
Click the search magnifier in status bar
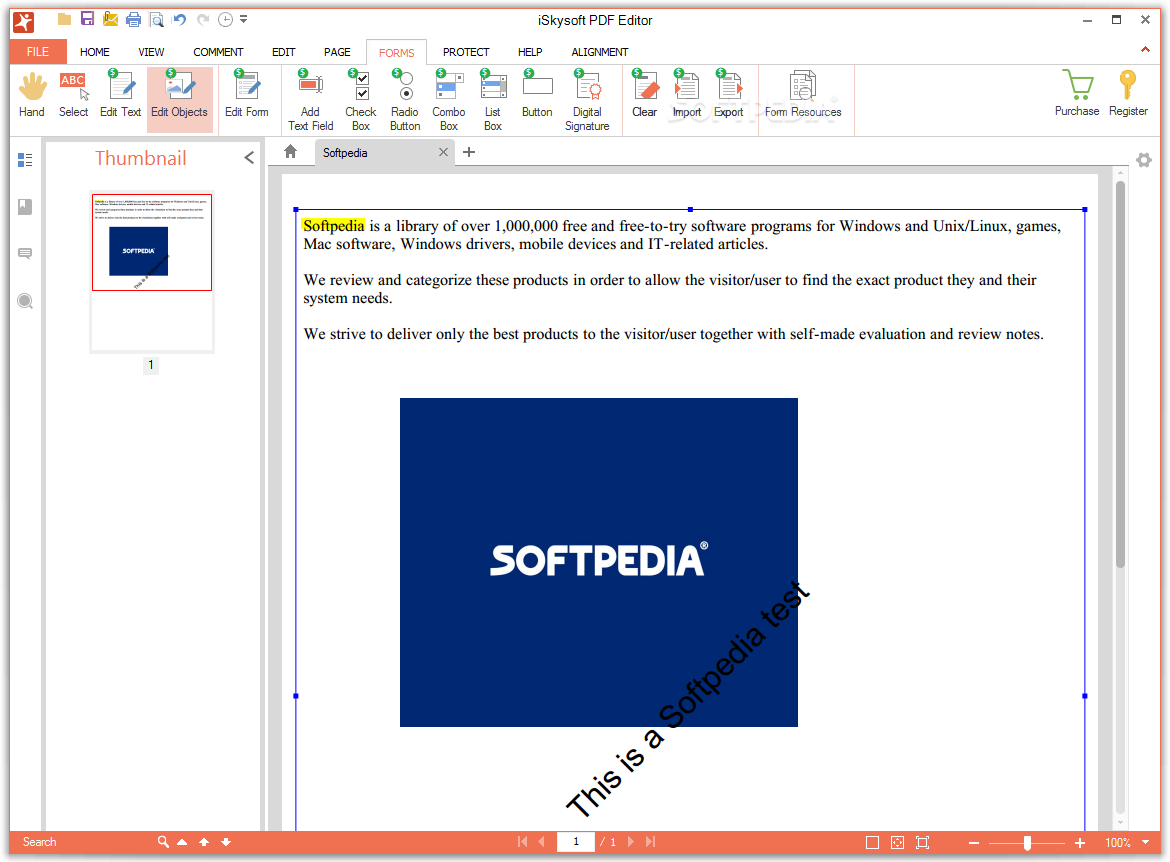pyautogui.click(x=163, y=842)
